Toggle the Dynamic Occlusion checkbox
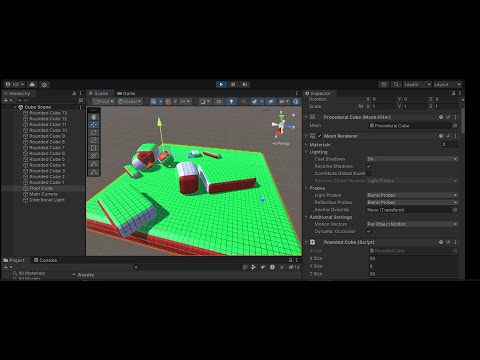The image size is (480, 360). (369, 231)
